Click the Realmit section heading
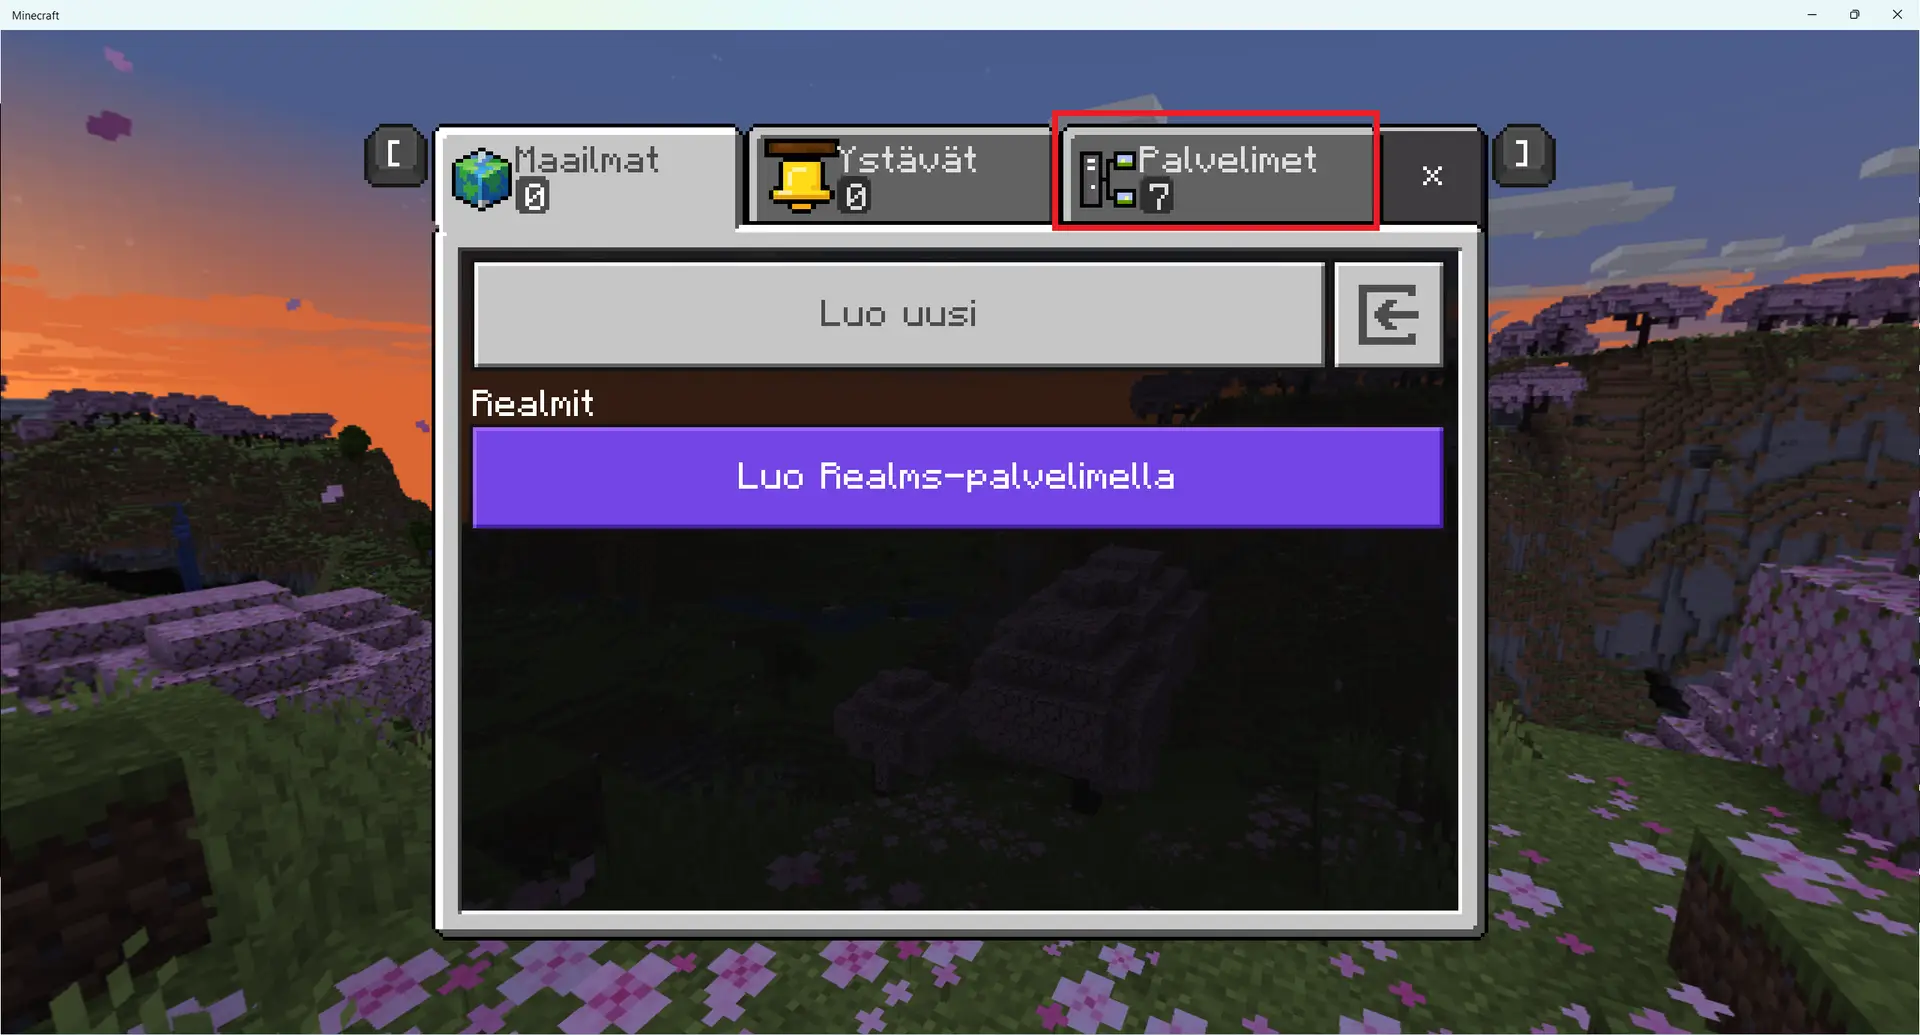This screenshot has height=1035, width=1920. click(532, 403)
